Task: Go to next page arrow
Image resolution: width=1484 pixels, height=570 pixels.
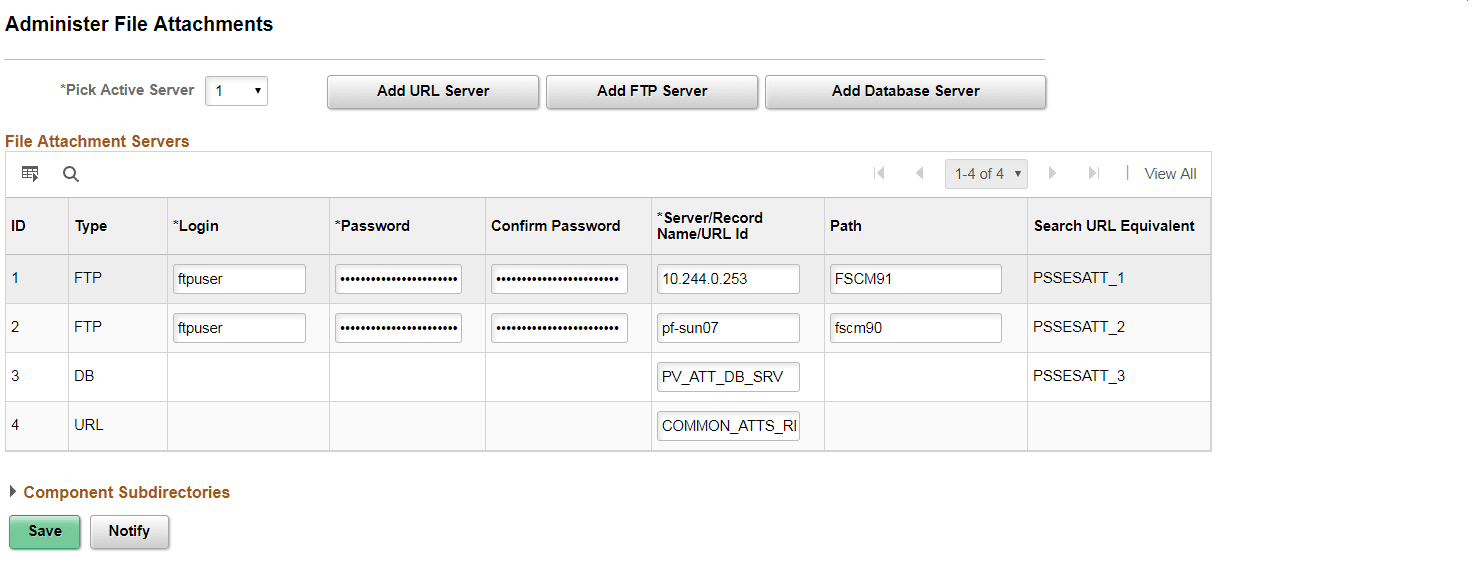Action: click(x=1052, y=173)
